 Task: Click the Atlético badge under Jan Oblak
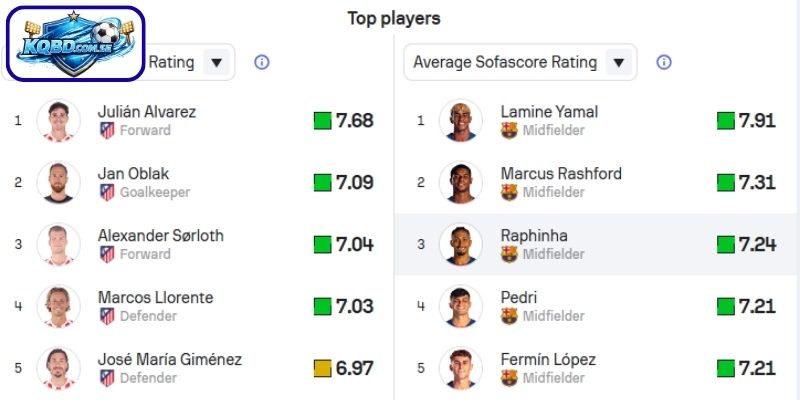tap(107, 192)
